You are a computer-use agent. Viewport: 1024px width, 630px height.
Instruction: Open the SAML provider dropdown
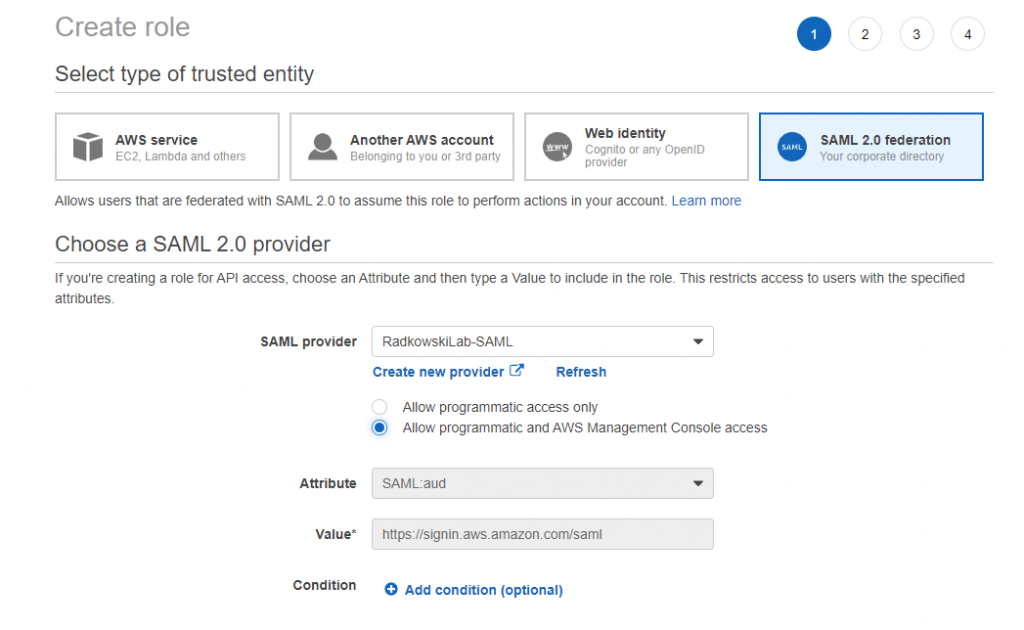tap(543, 341)
